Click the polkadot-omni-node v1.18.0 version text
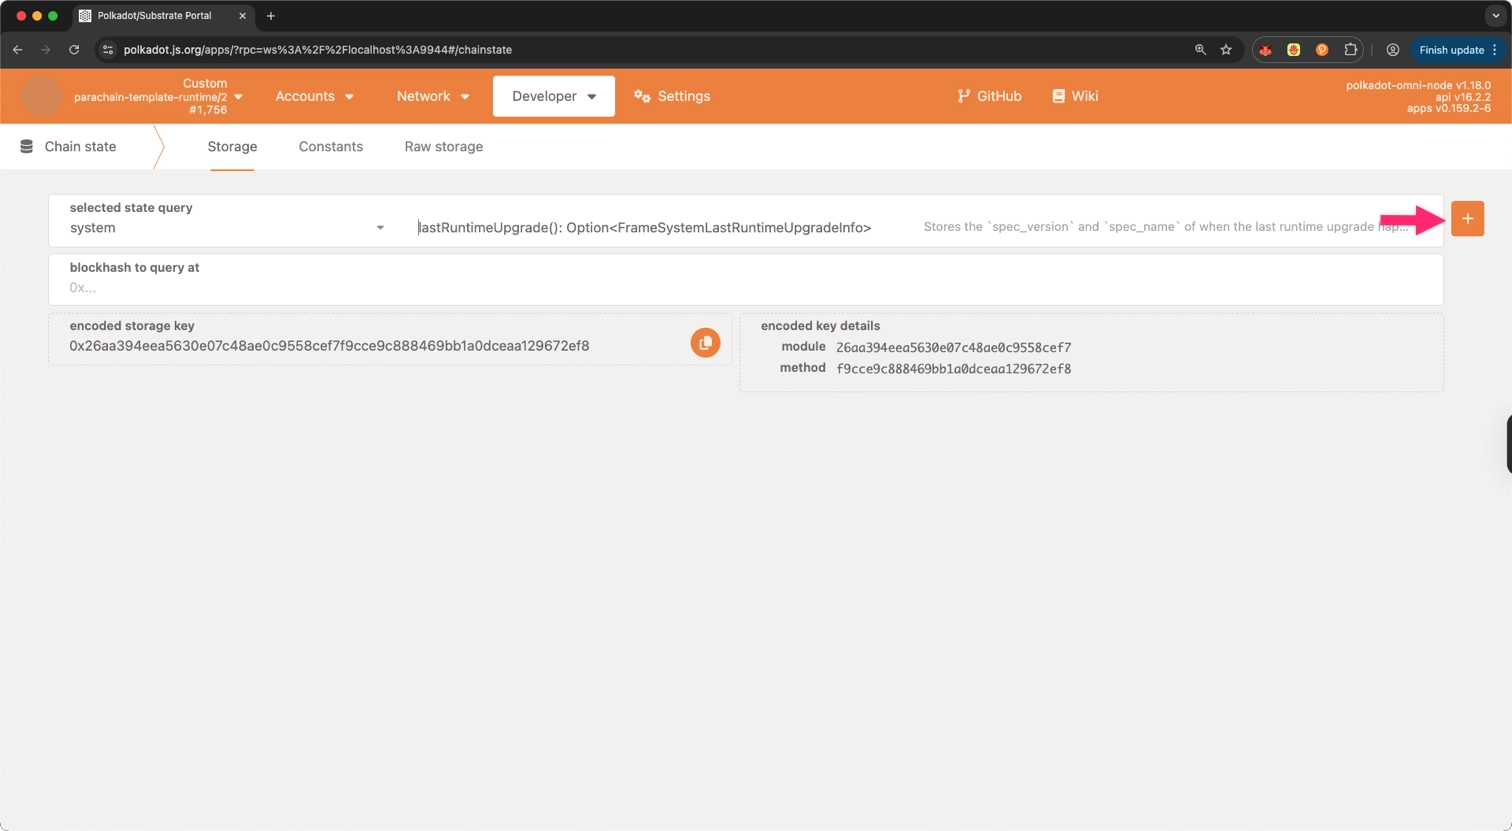The height and width of the screenshot is (831, 1512). 1418,85
